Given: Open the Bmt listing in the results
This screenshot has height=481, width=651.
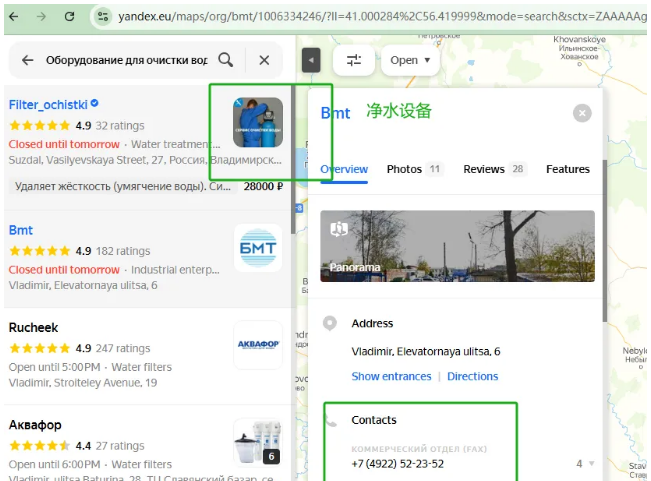Looking at the screenshot, I should pos(21,230).
